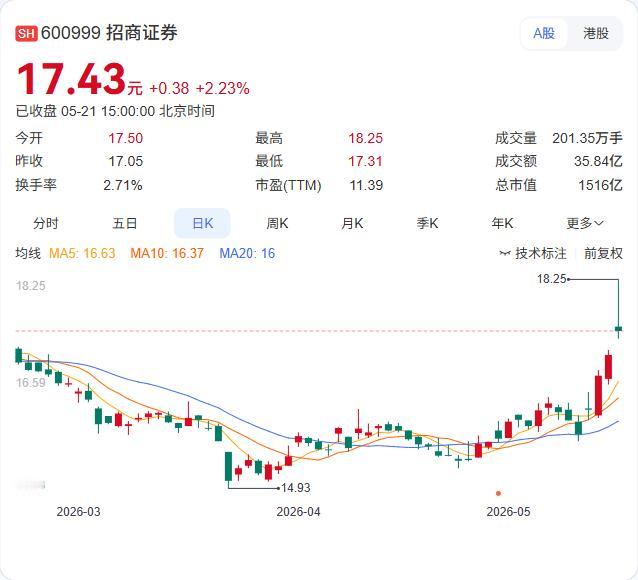This screenshot has height=580, width=638.
Task: Click the 昨收 value 17.05
Action: click(x=126, y=161)
